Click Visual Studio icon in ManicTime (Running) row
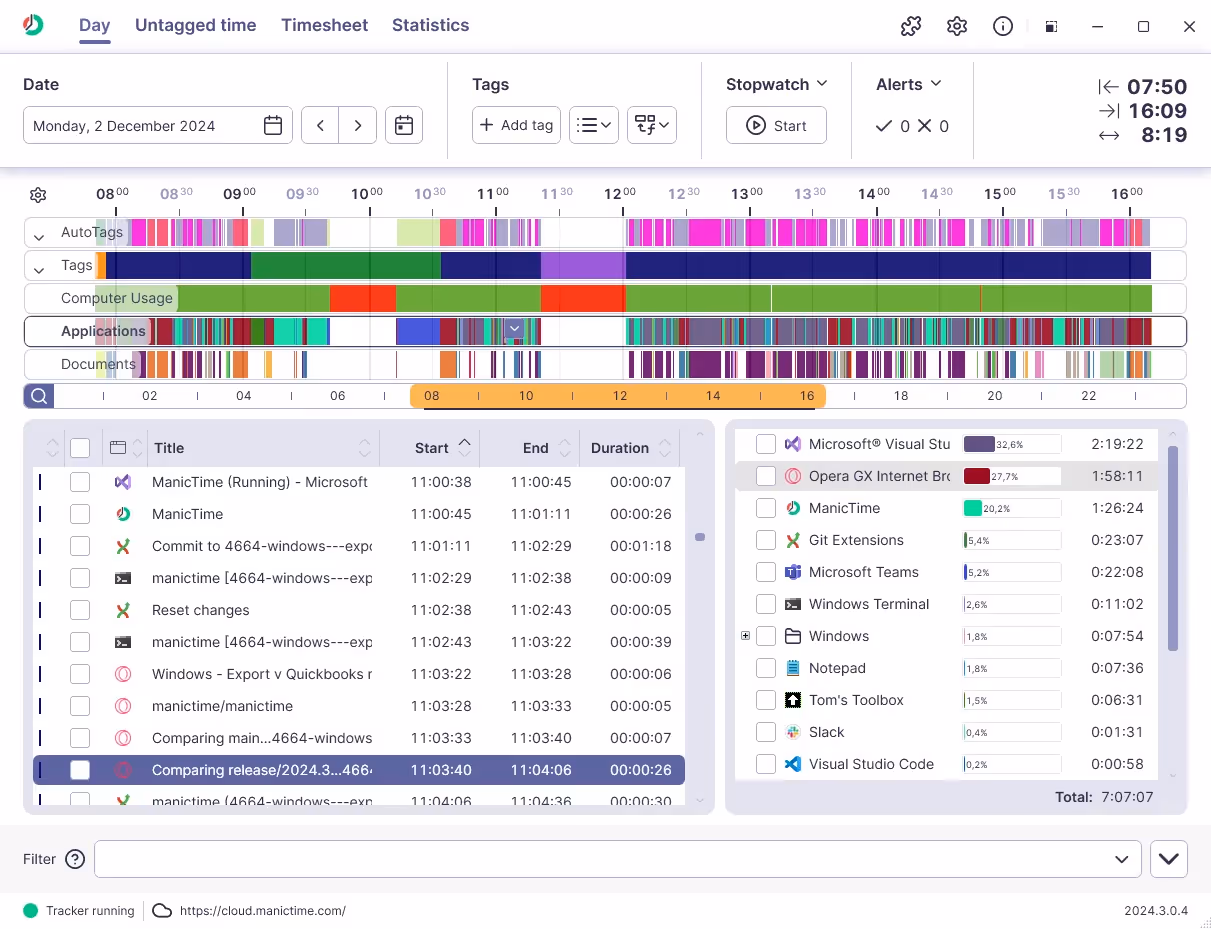Image resolution: width=1211 pixels, height=929 pixels. click(x=122, y=482)
